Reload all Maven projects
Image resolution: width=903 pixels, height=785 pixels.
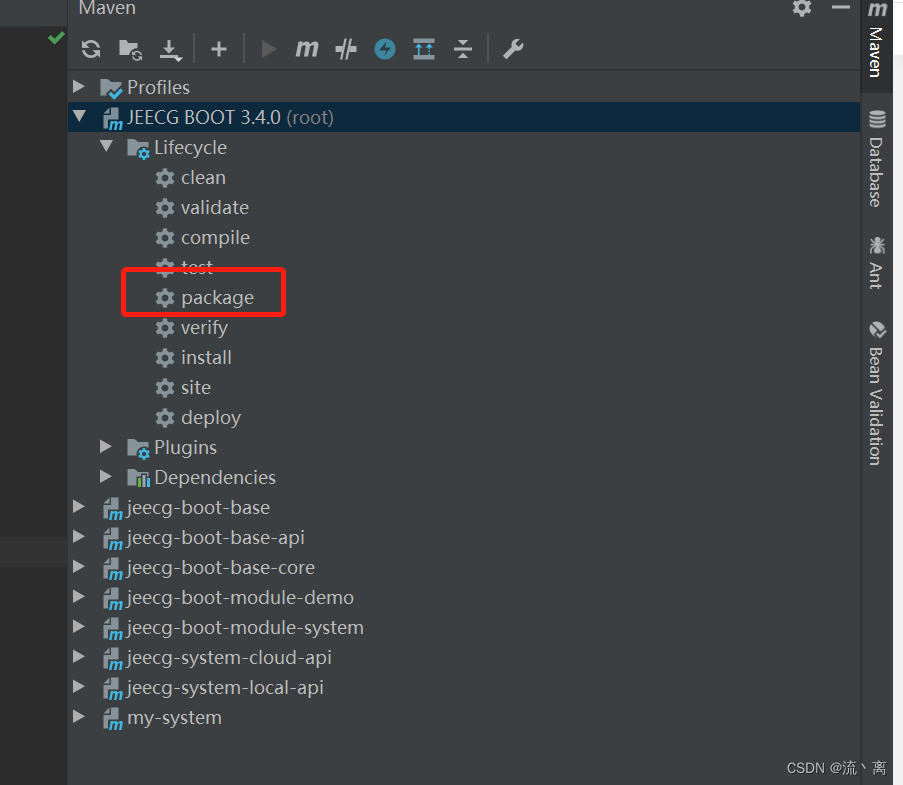(91, 49)
